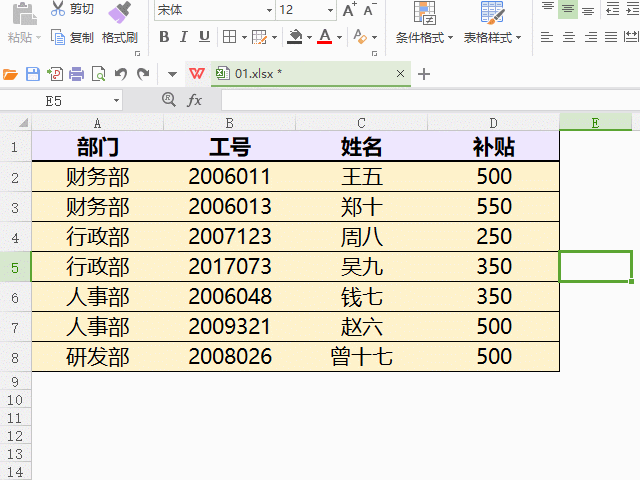Viewport: 640px width, 480px height.
Task: Expand borders dropdown arrow
Action: click(244, 38)
